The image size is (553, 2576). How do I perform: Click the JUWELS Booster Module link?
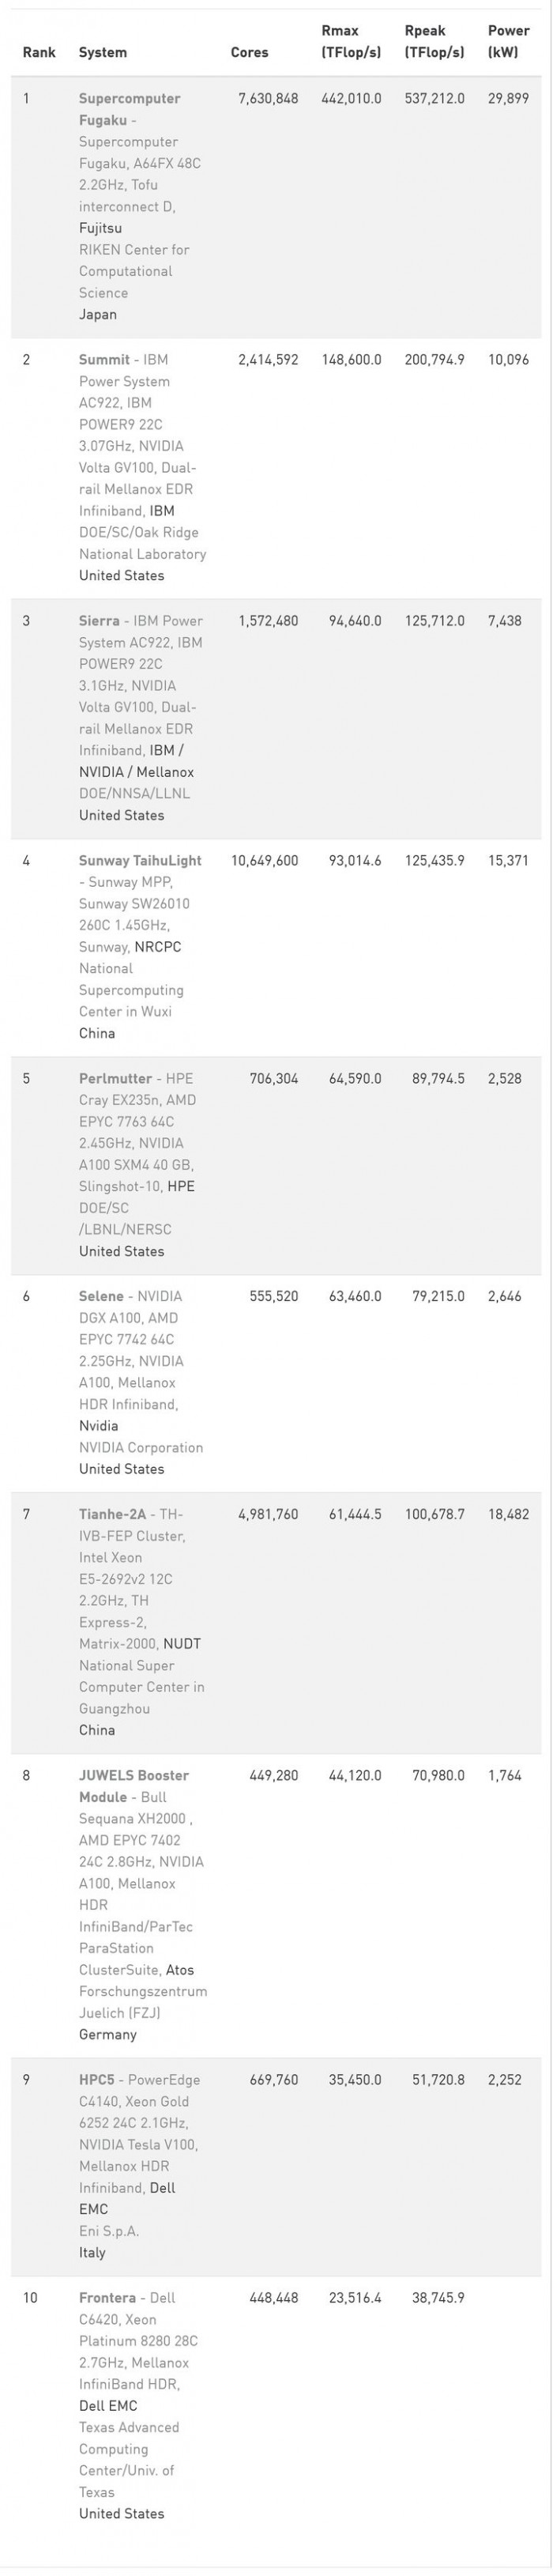pos(133,1776)
